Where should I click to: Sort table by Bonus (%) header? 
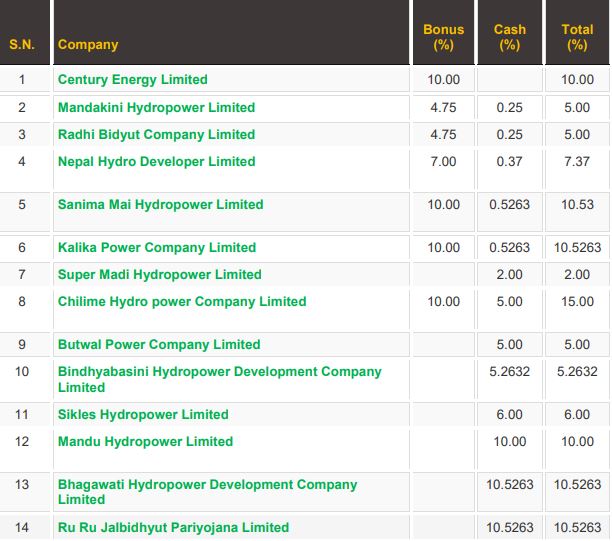tap(443, 37)
